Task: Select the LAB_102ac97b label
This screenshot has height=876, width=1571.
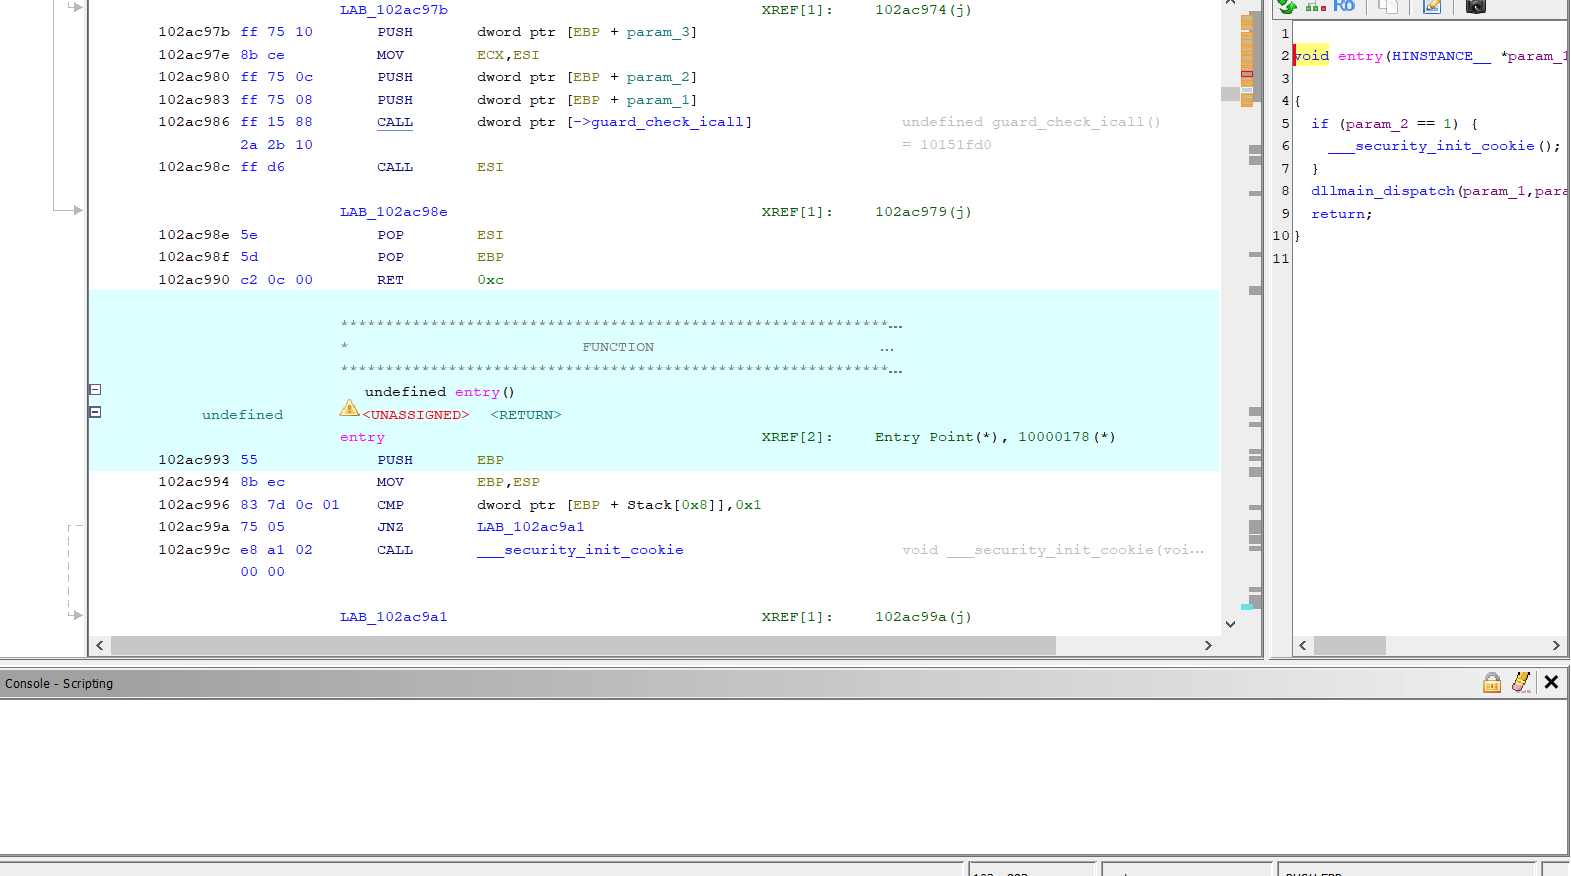Action: (394, 10)
